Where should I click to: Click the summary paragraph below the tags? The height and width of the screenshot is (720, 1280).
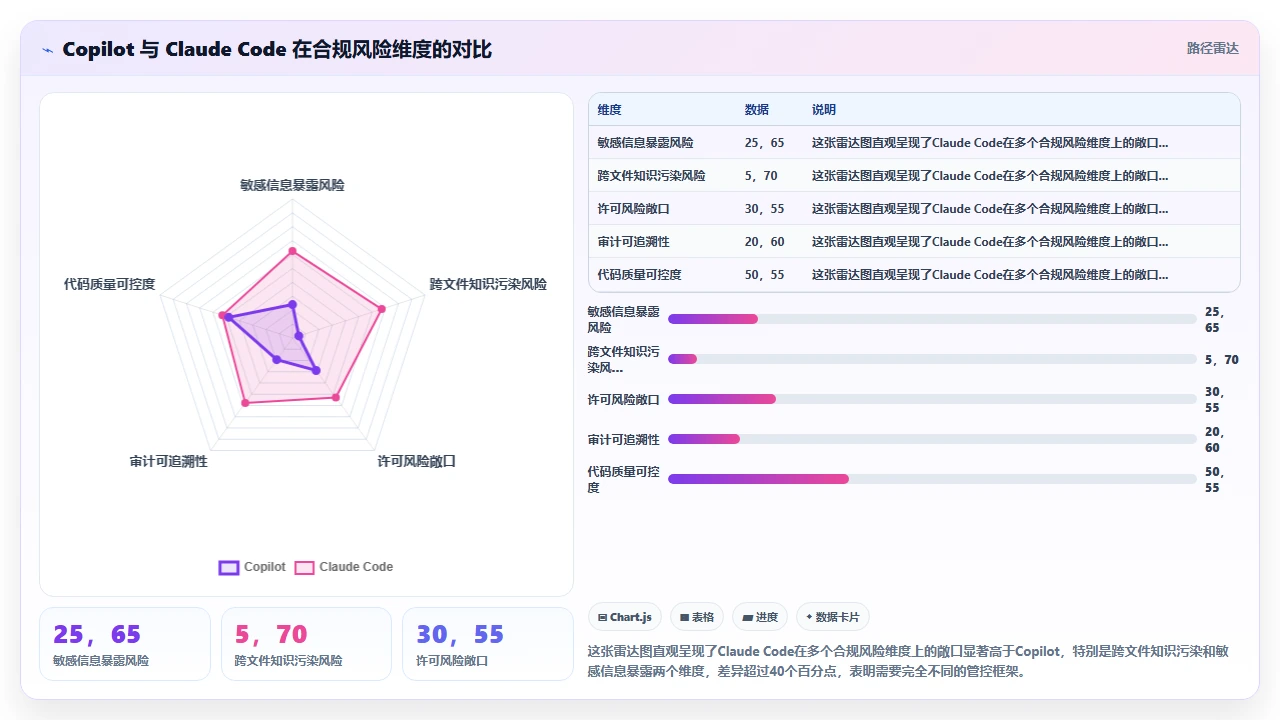coord(908,661)
